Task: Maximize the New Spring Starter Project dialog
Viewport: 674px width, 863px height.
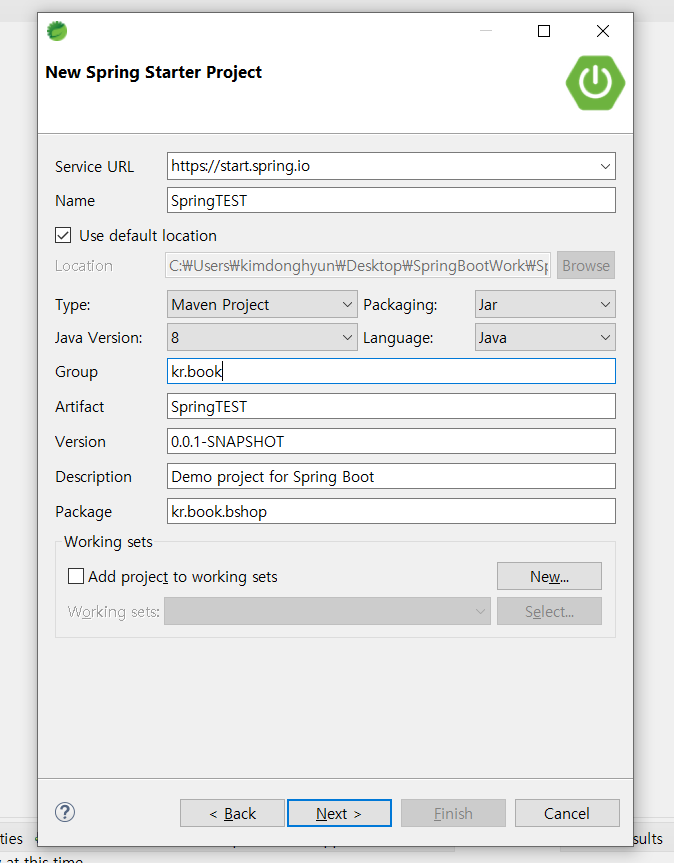Action: pos(544,31)
